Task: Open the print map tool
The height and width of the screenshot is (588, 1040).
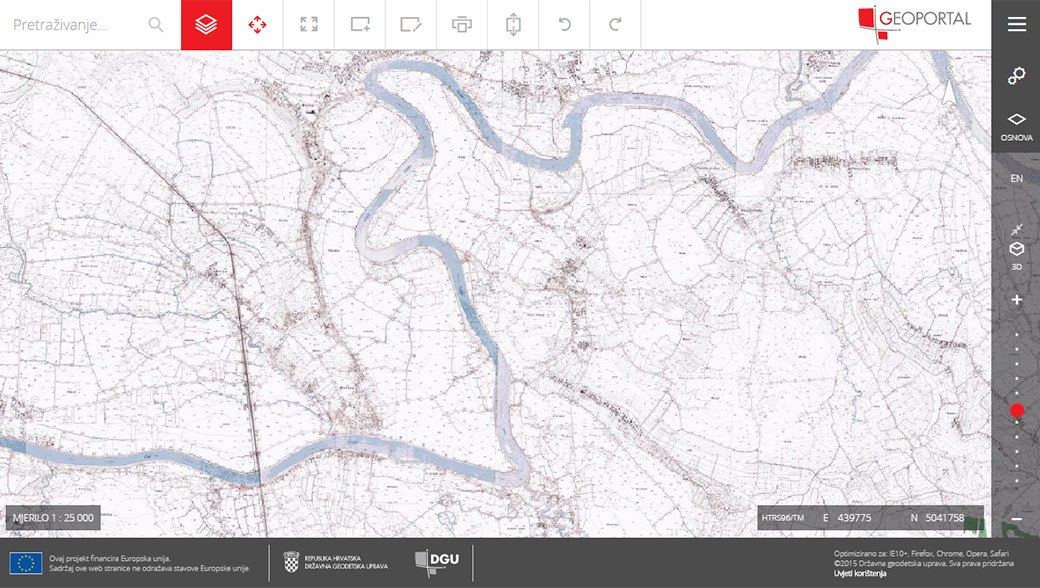Action: 462,23
